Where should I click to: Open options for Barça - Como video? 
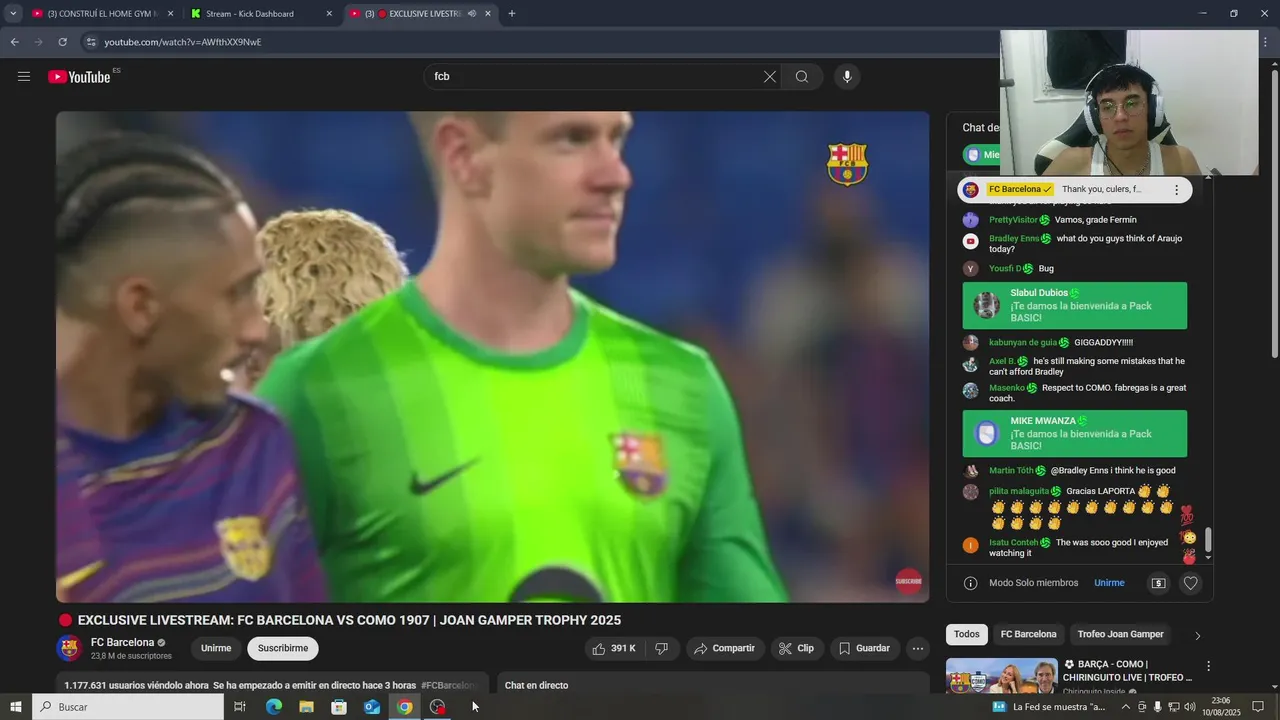(1208, 666)
